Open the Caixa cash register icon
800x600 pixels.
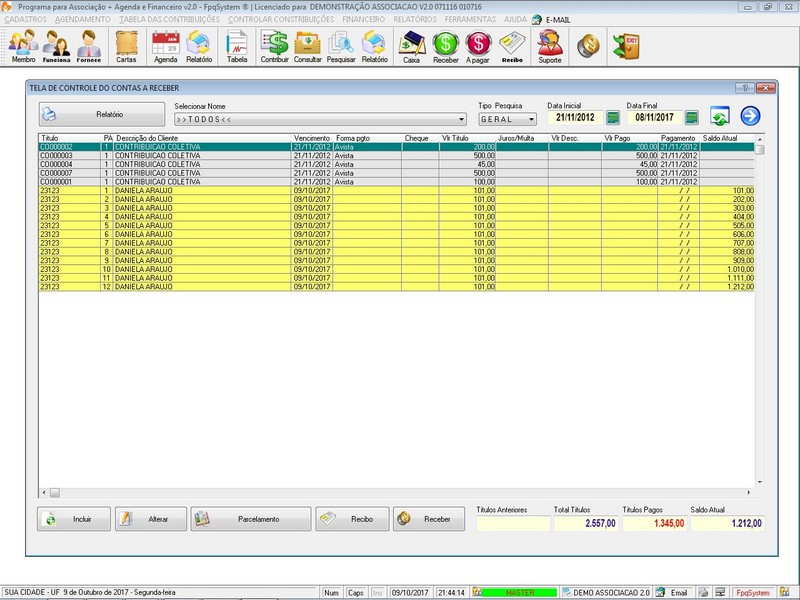click(x=411, y=46)
